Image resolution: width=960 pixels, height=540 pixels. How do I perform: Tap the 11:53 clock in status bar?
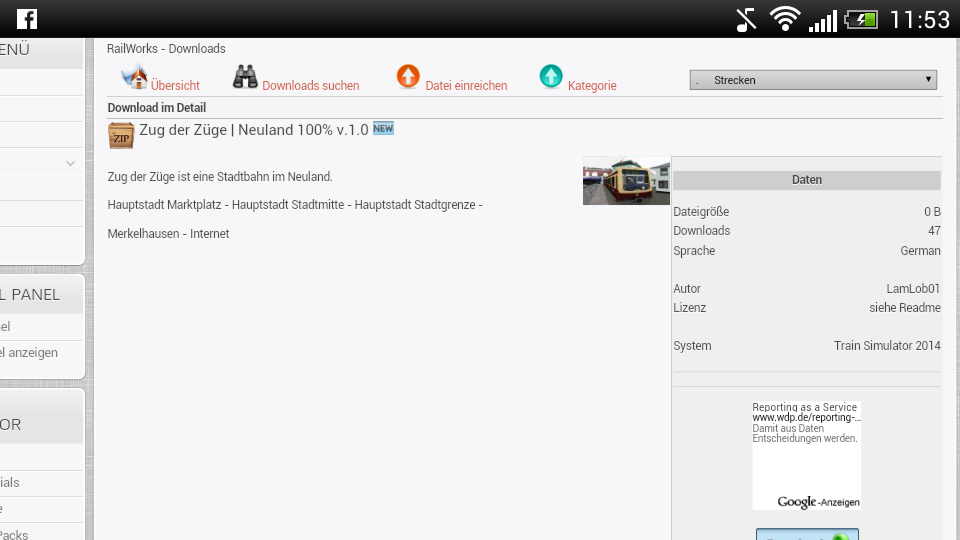pos(920,20)
